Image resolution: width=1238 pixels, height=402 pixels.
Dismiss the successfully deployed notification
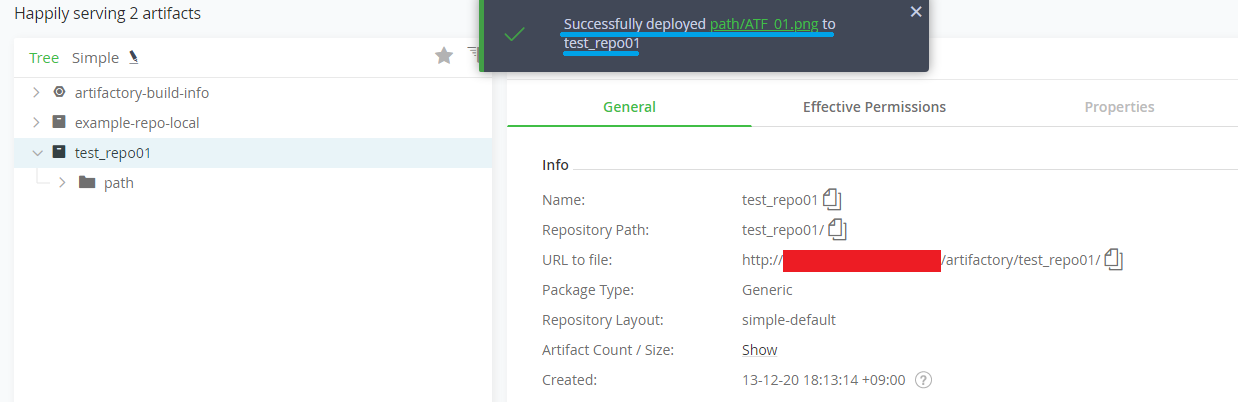[916, 11]
